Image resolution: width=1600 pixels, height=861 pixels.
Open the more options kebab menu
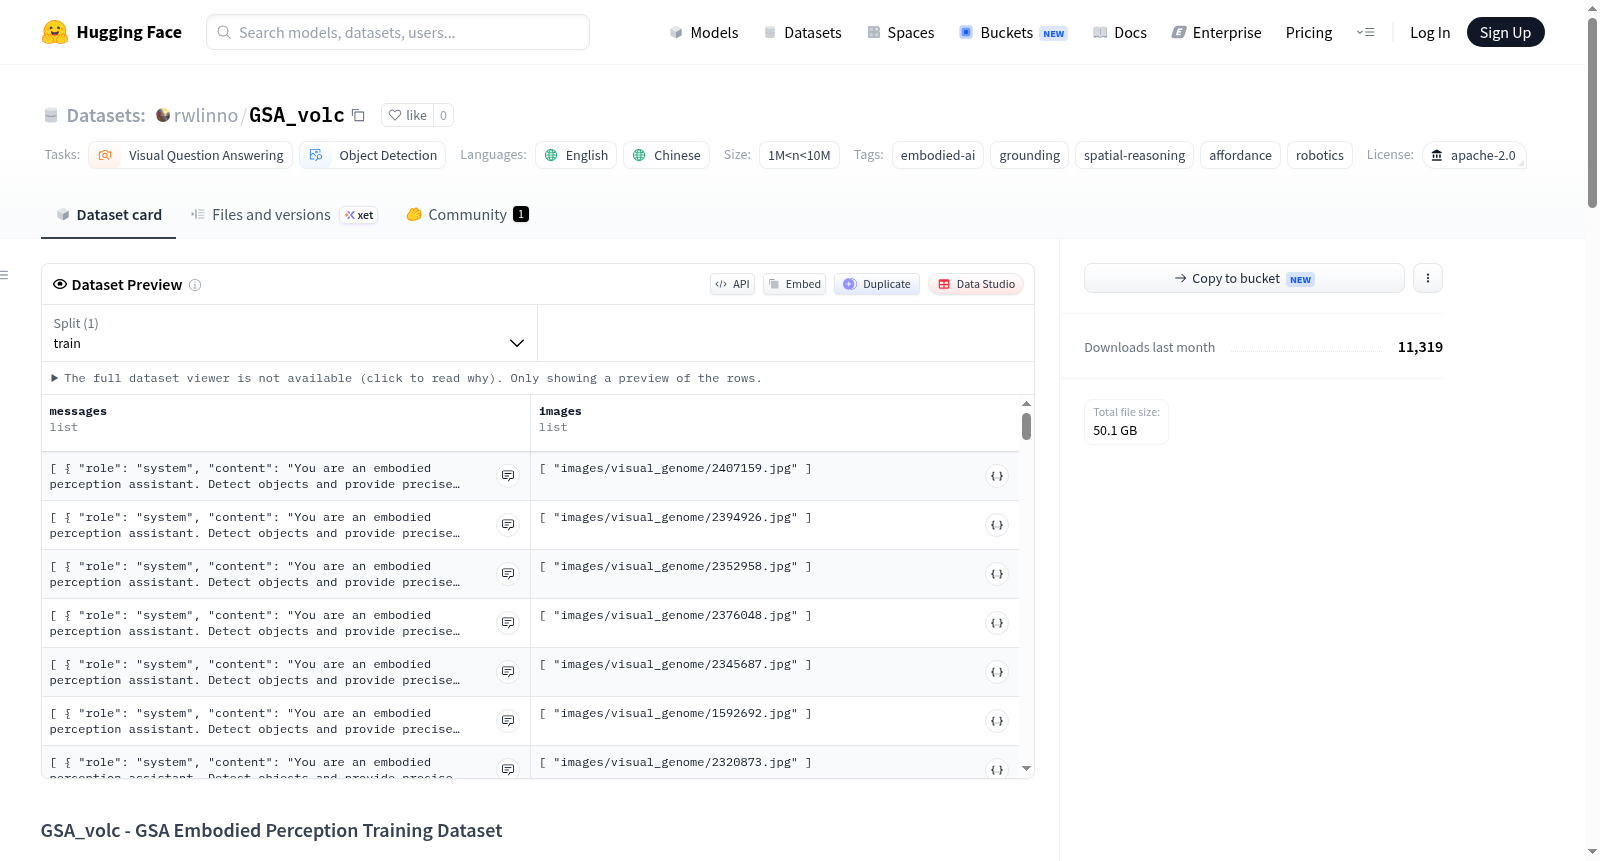click(x=1428, y=278)
